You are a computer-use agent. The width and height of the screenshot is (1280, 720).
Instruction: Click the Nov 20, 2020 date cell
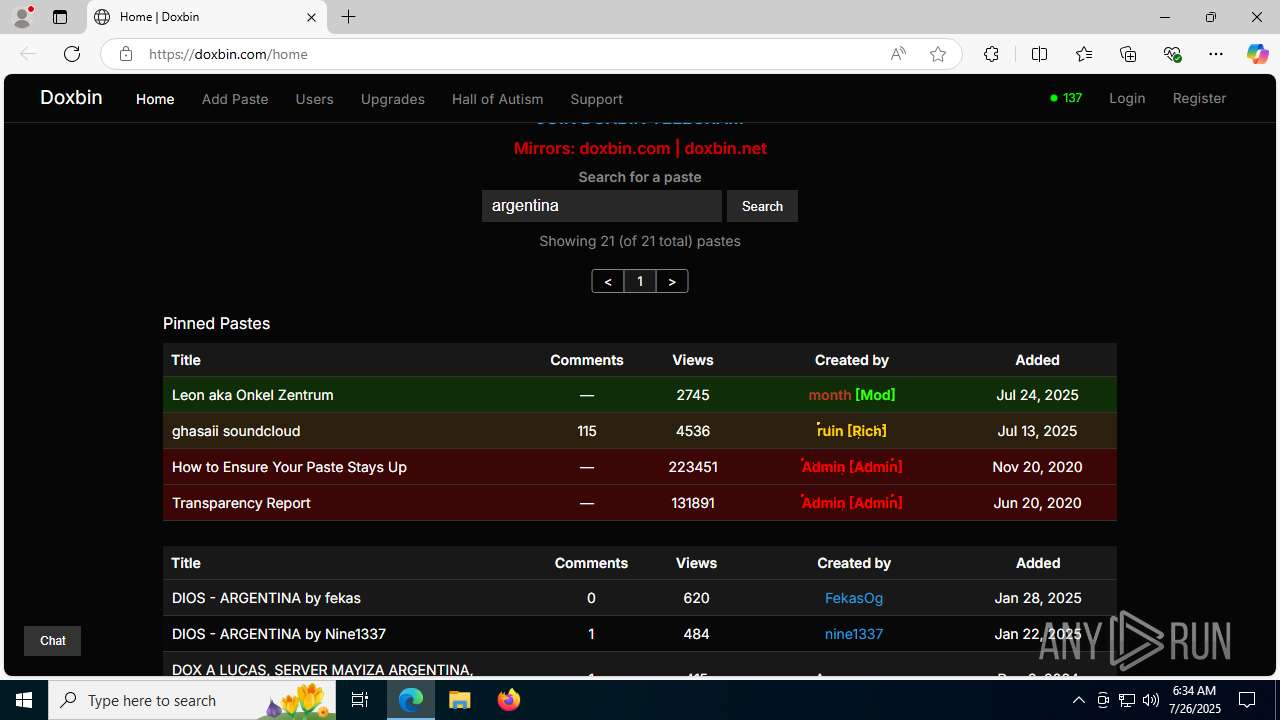click(x=1037, y=467)
